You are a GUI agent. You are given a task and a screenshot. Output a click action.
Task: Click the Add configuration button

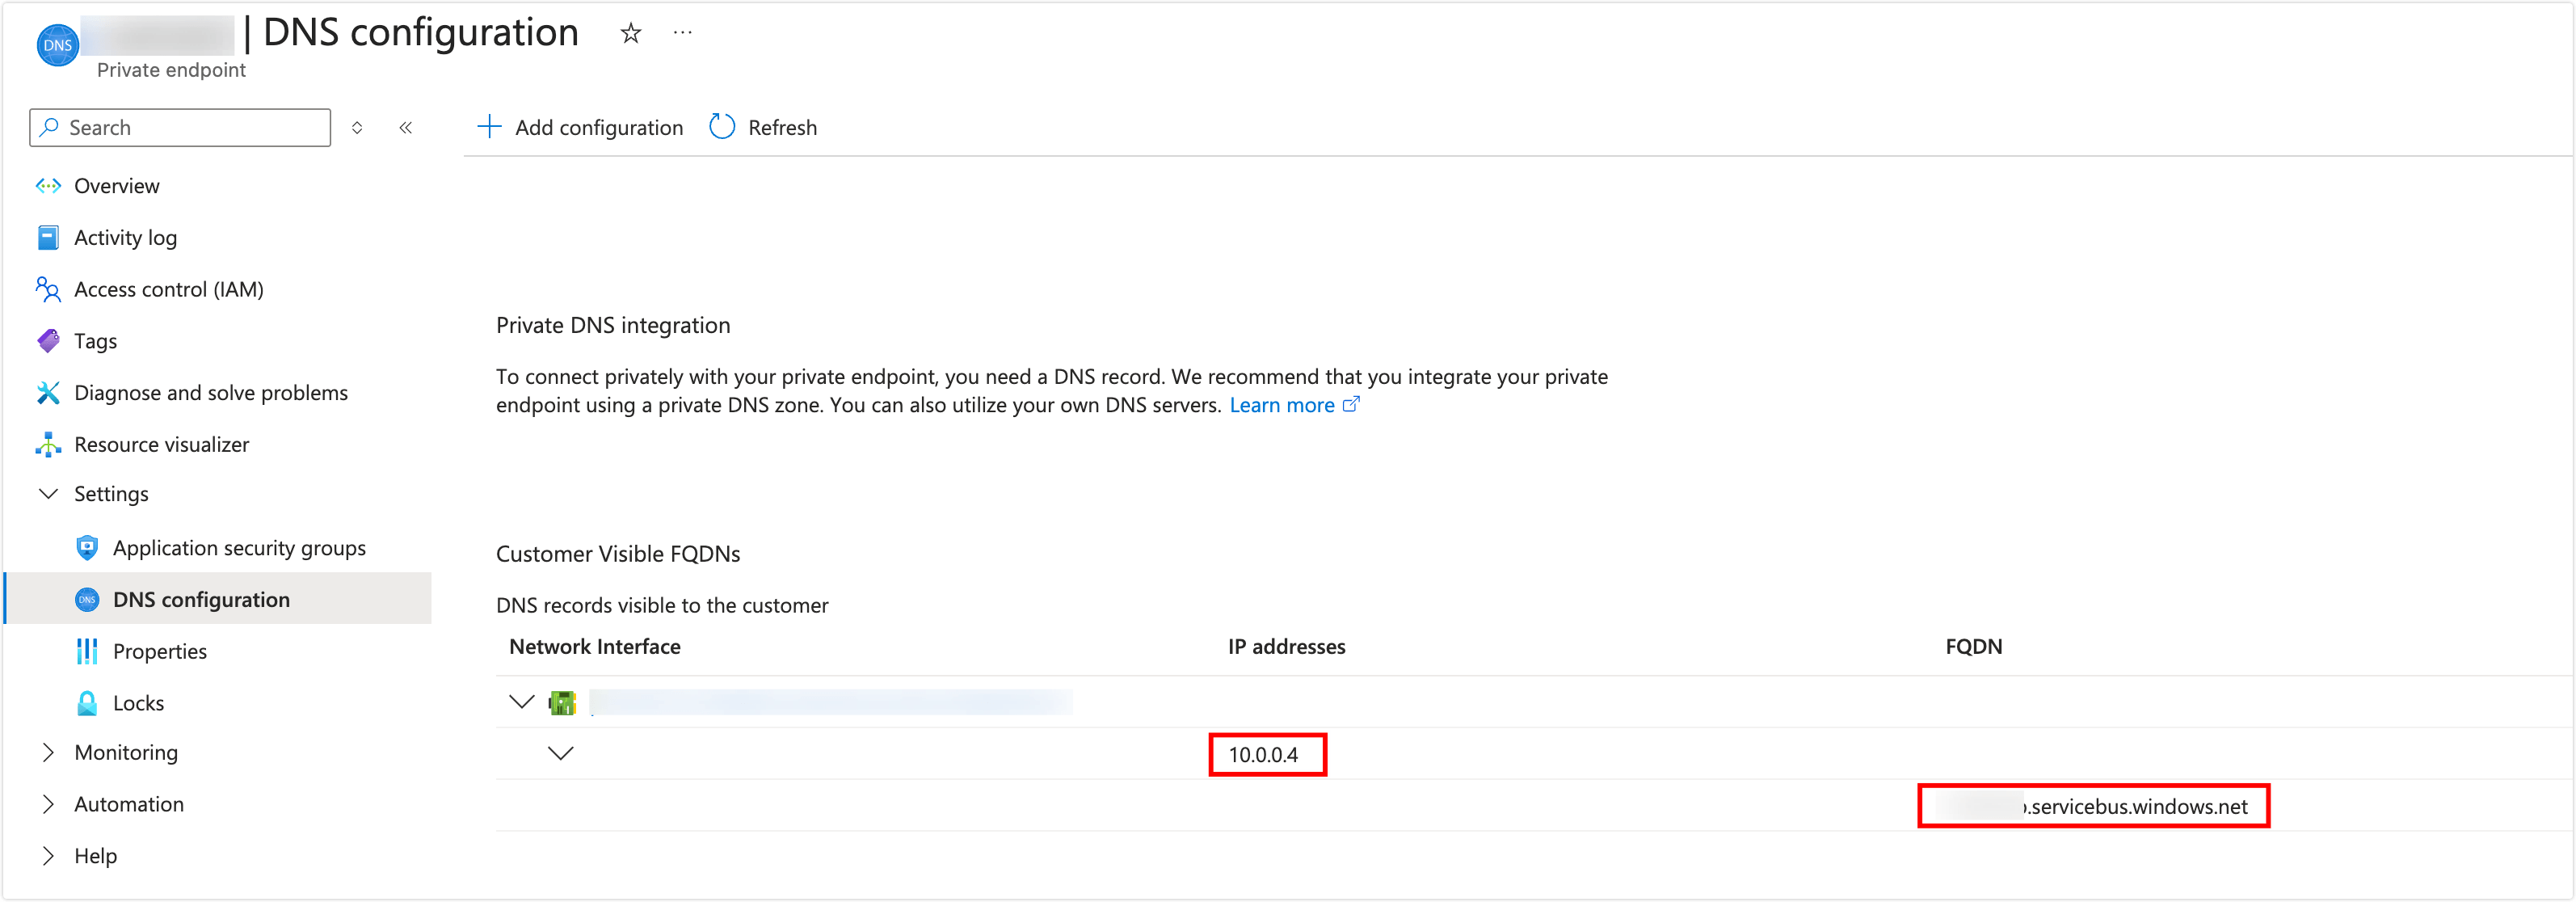tap(580, 127)
